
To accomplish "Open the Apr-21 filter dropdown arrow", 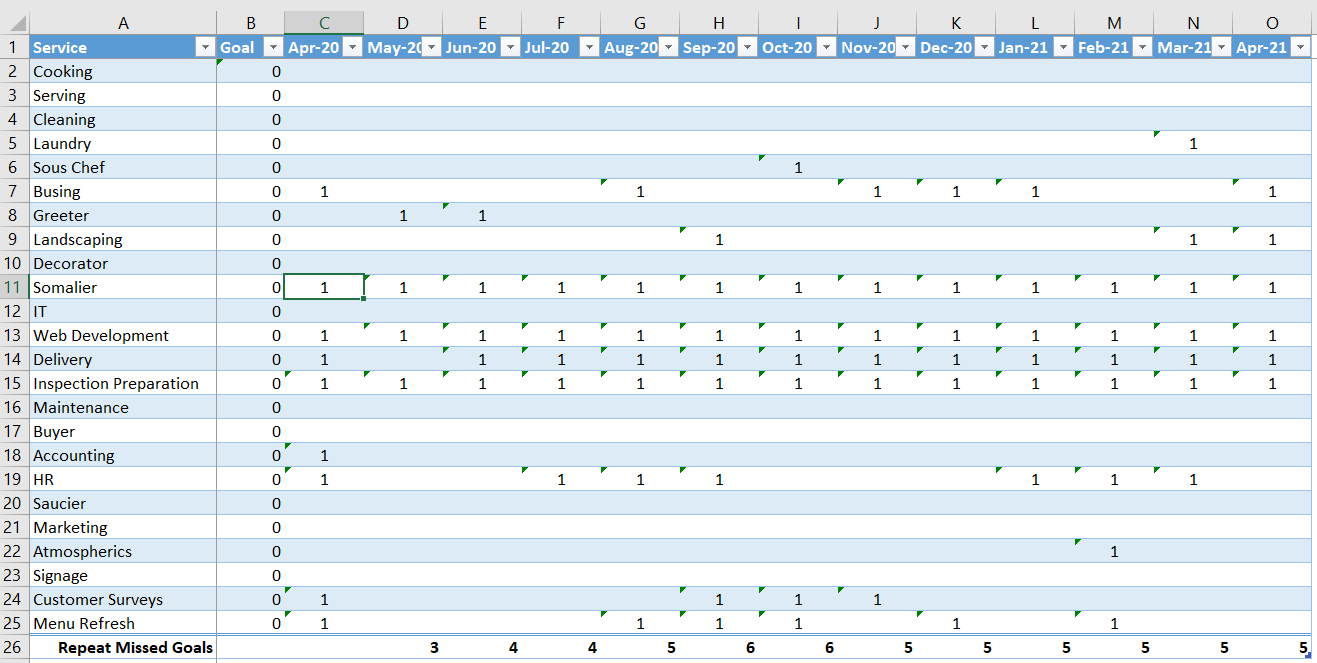I will [x=1300, y=47].
